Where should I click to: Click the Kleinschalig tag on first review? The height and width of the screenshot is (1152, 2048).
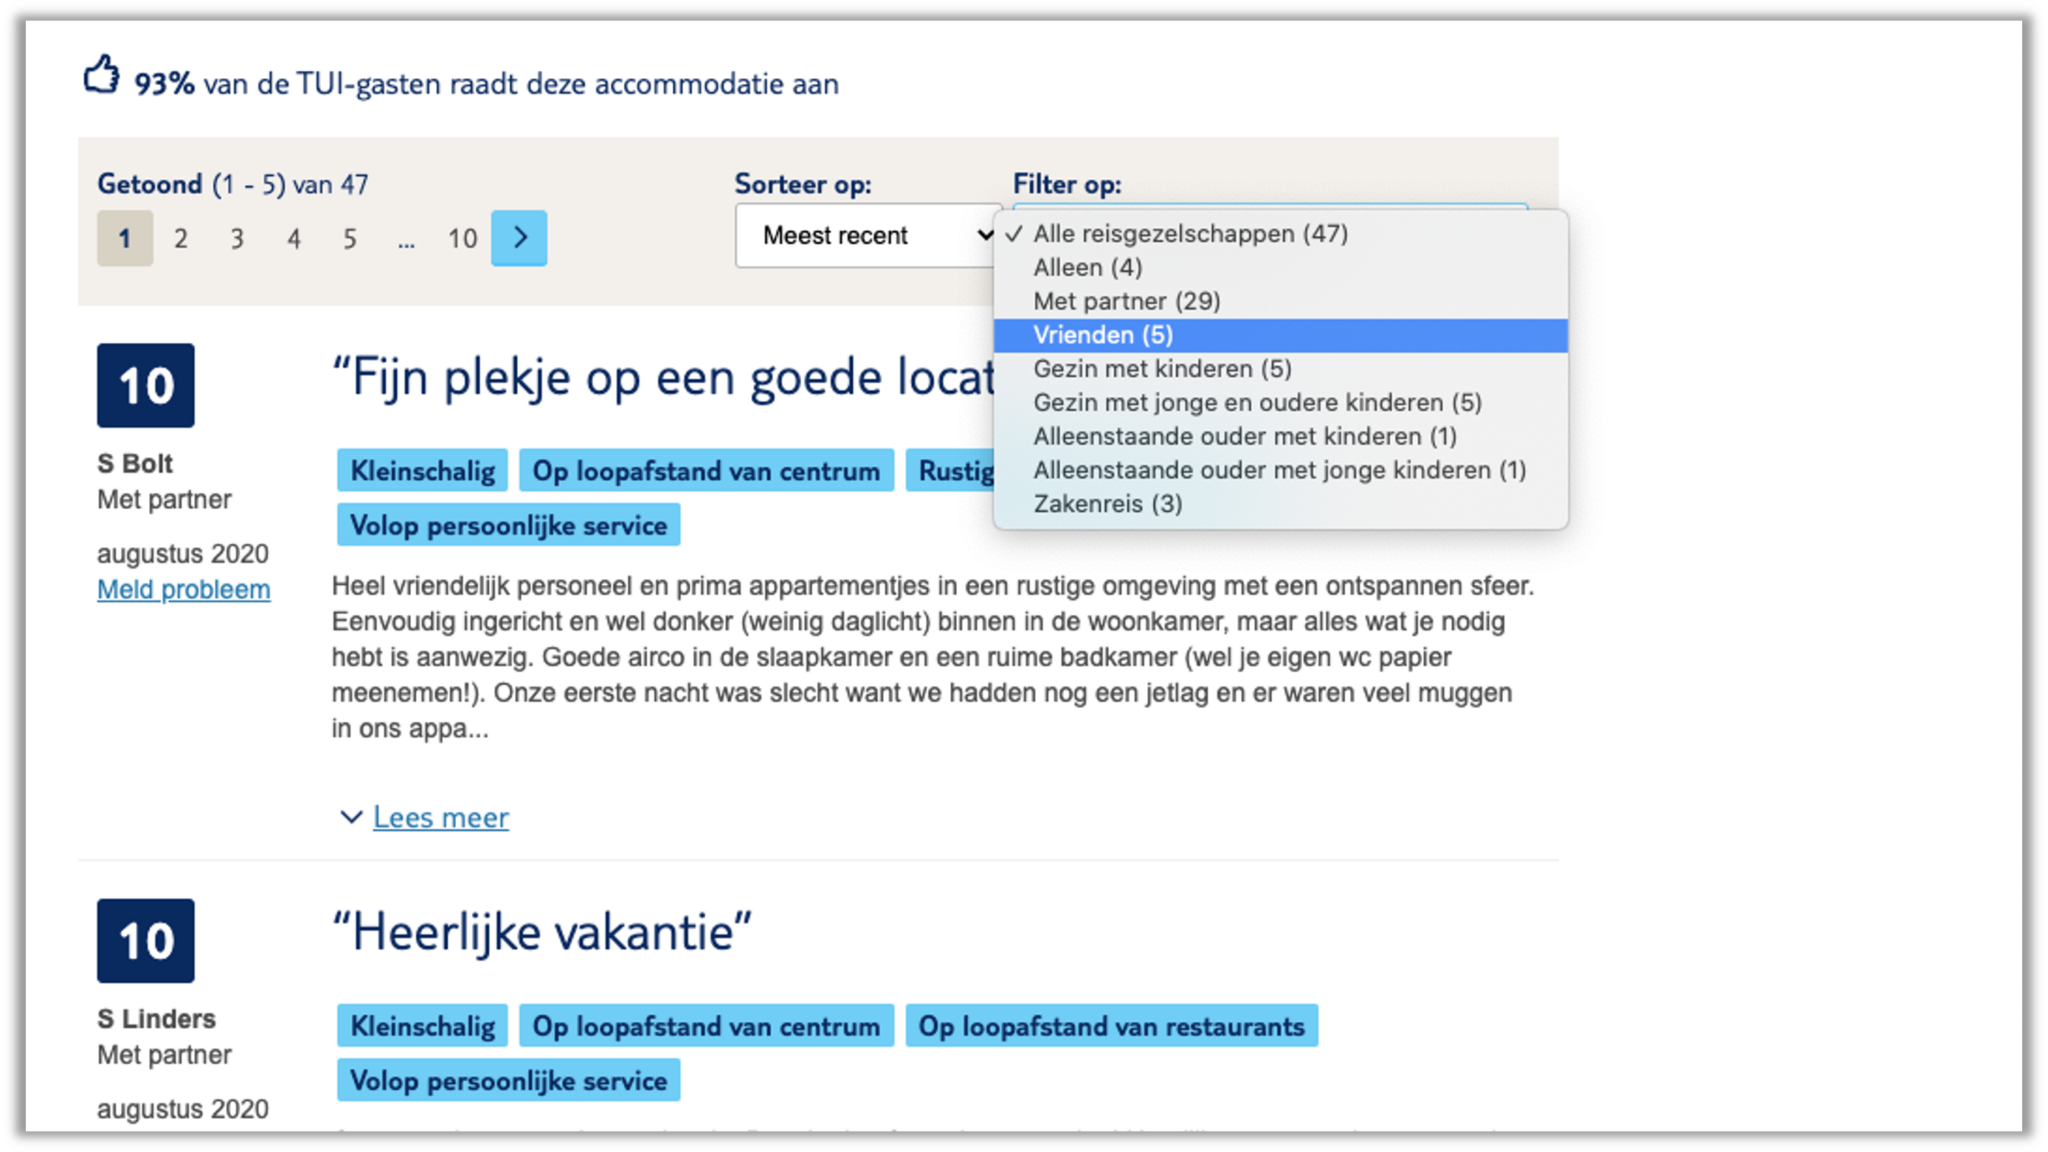point(422,471)
